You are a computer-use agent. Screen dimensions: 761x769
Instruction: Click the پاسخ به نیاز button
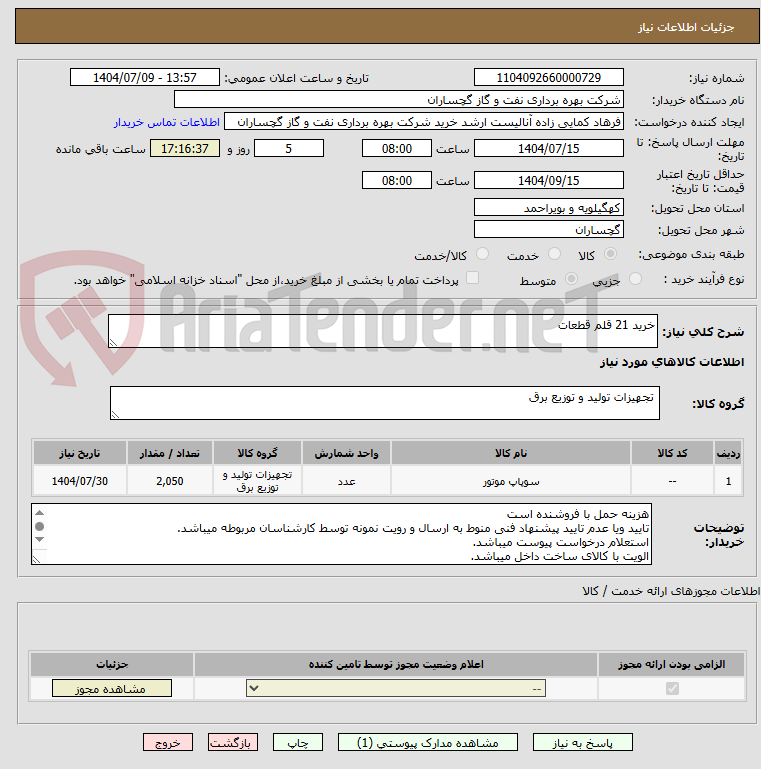click(583, 743)
